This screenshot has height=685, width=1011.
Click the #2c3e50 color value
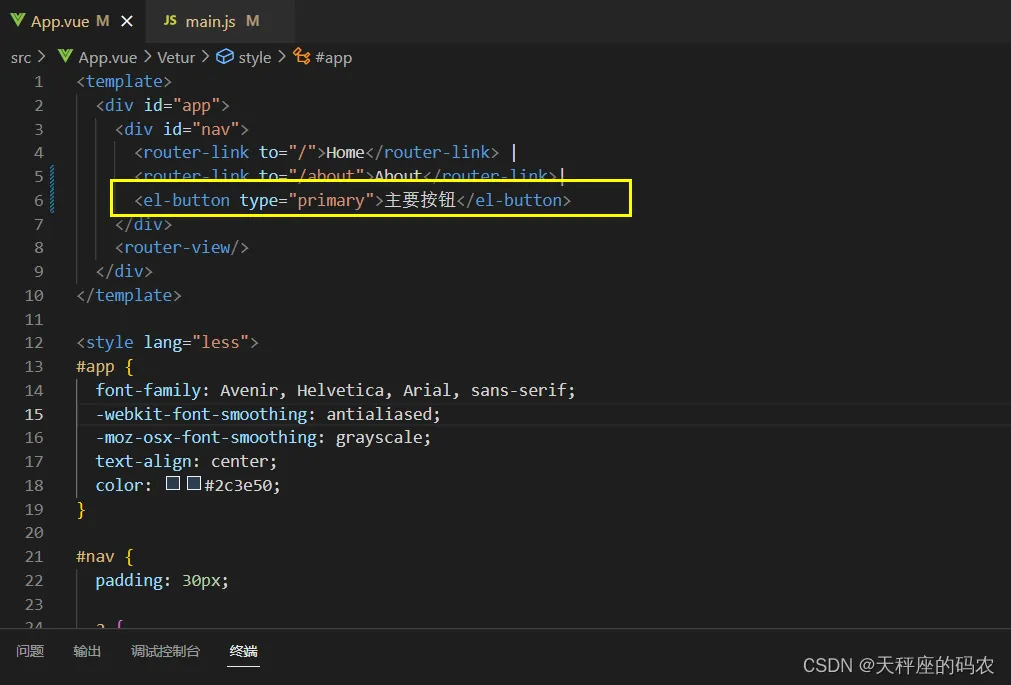point(239,485)
